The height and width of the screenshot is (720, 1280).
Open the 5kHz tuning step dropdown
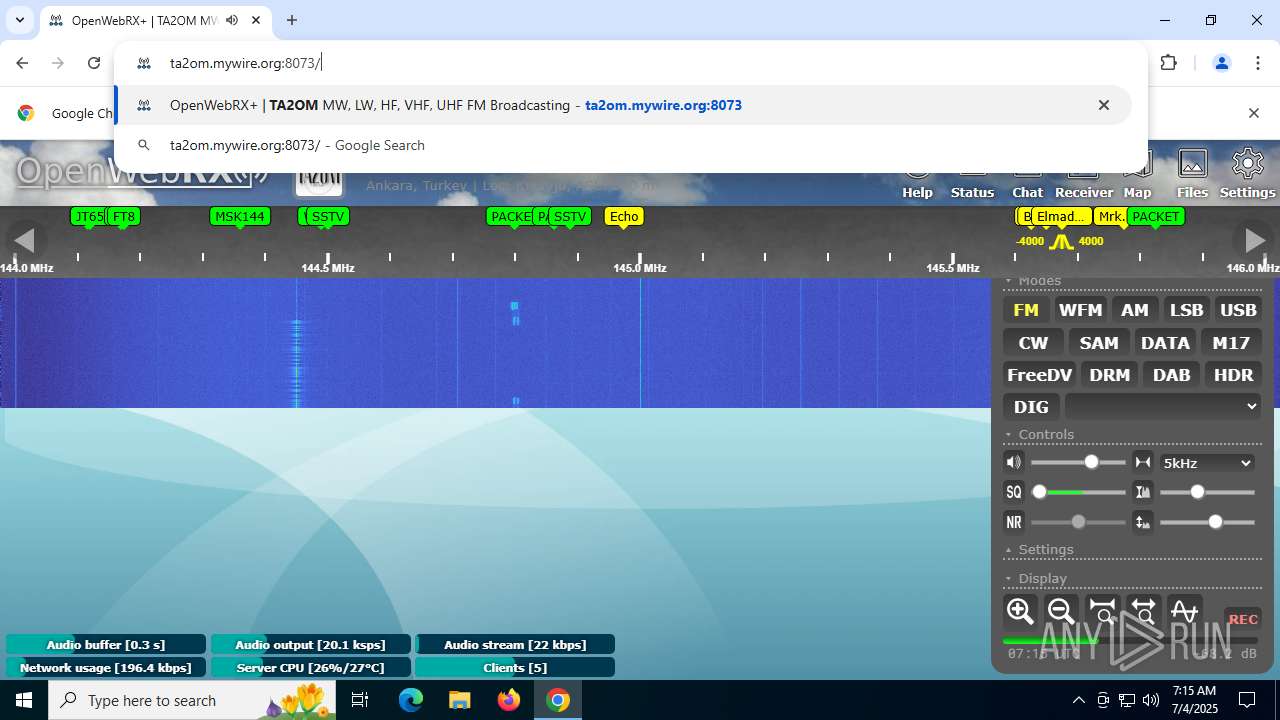[x=1207, y=463]
